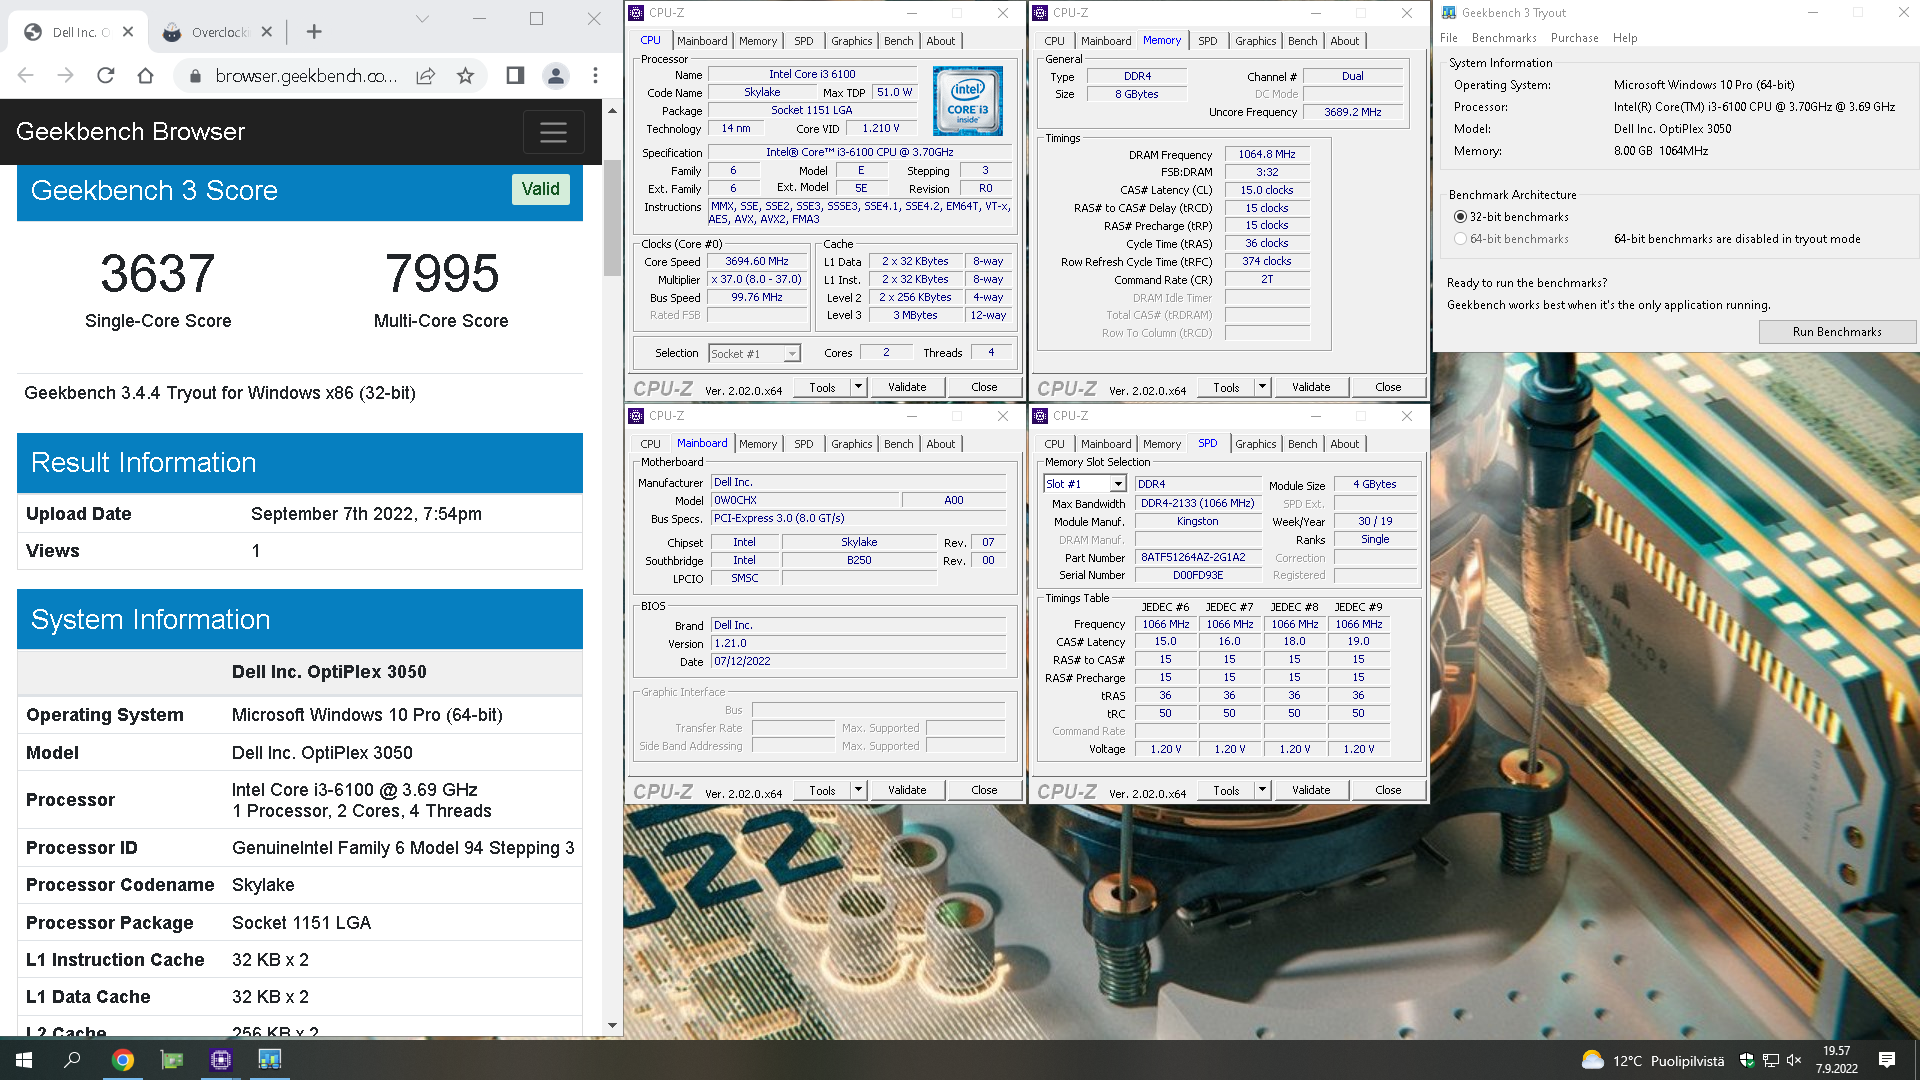
Task: Open Chrome three-dot menu
Action: pos(595,76)
